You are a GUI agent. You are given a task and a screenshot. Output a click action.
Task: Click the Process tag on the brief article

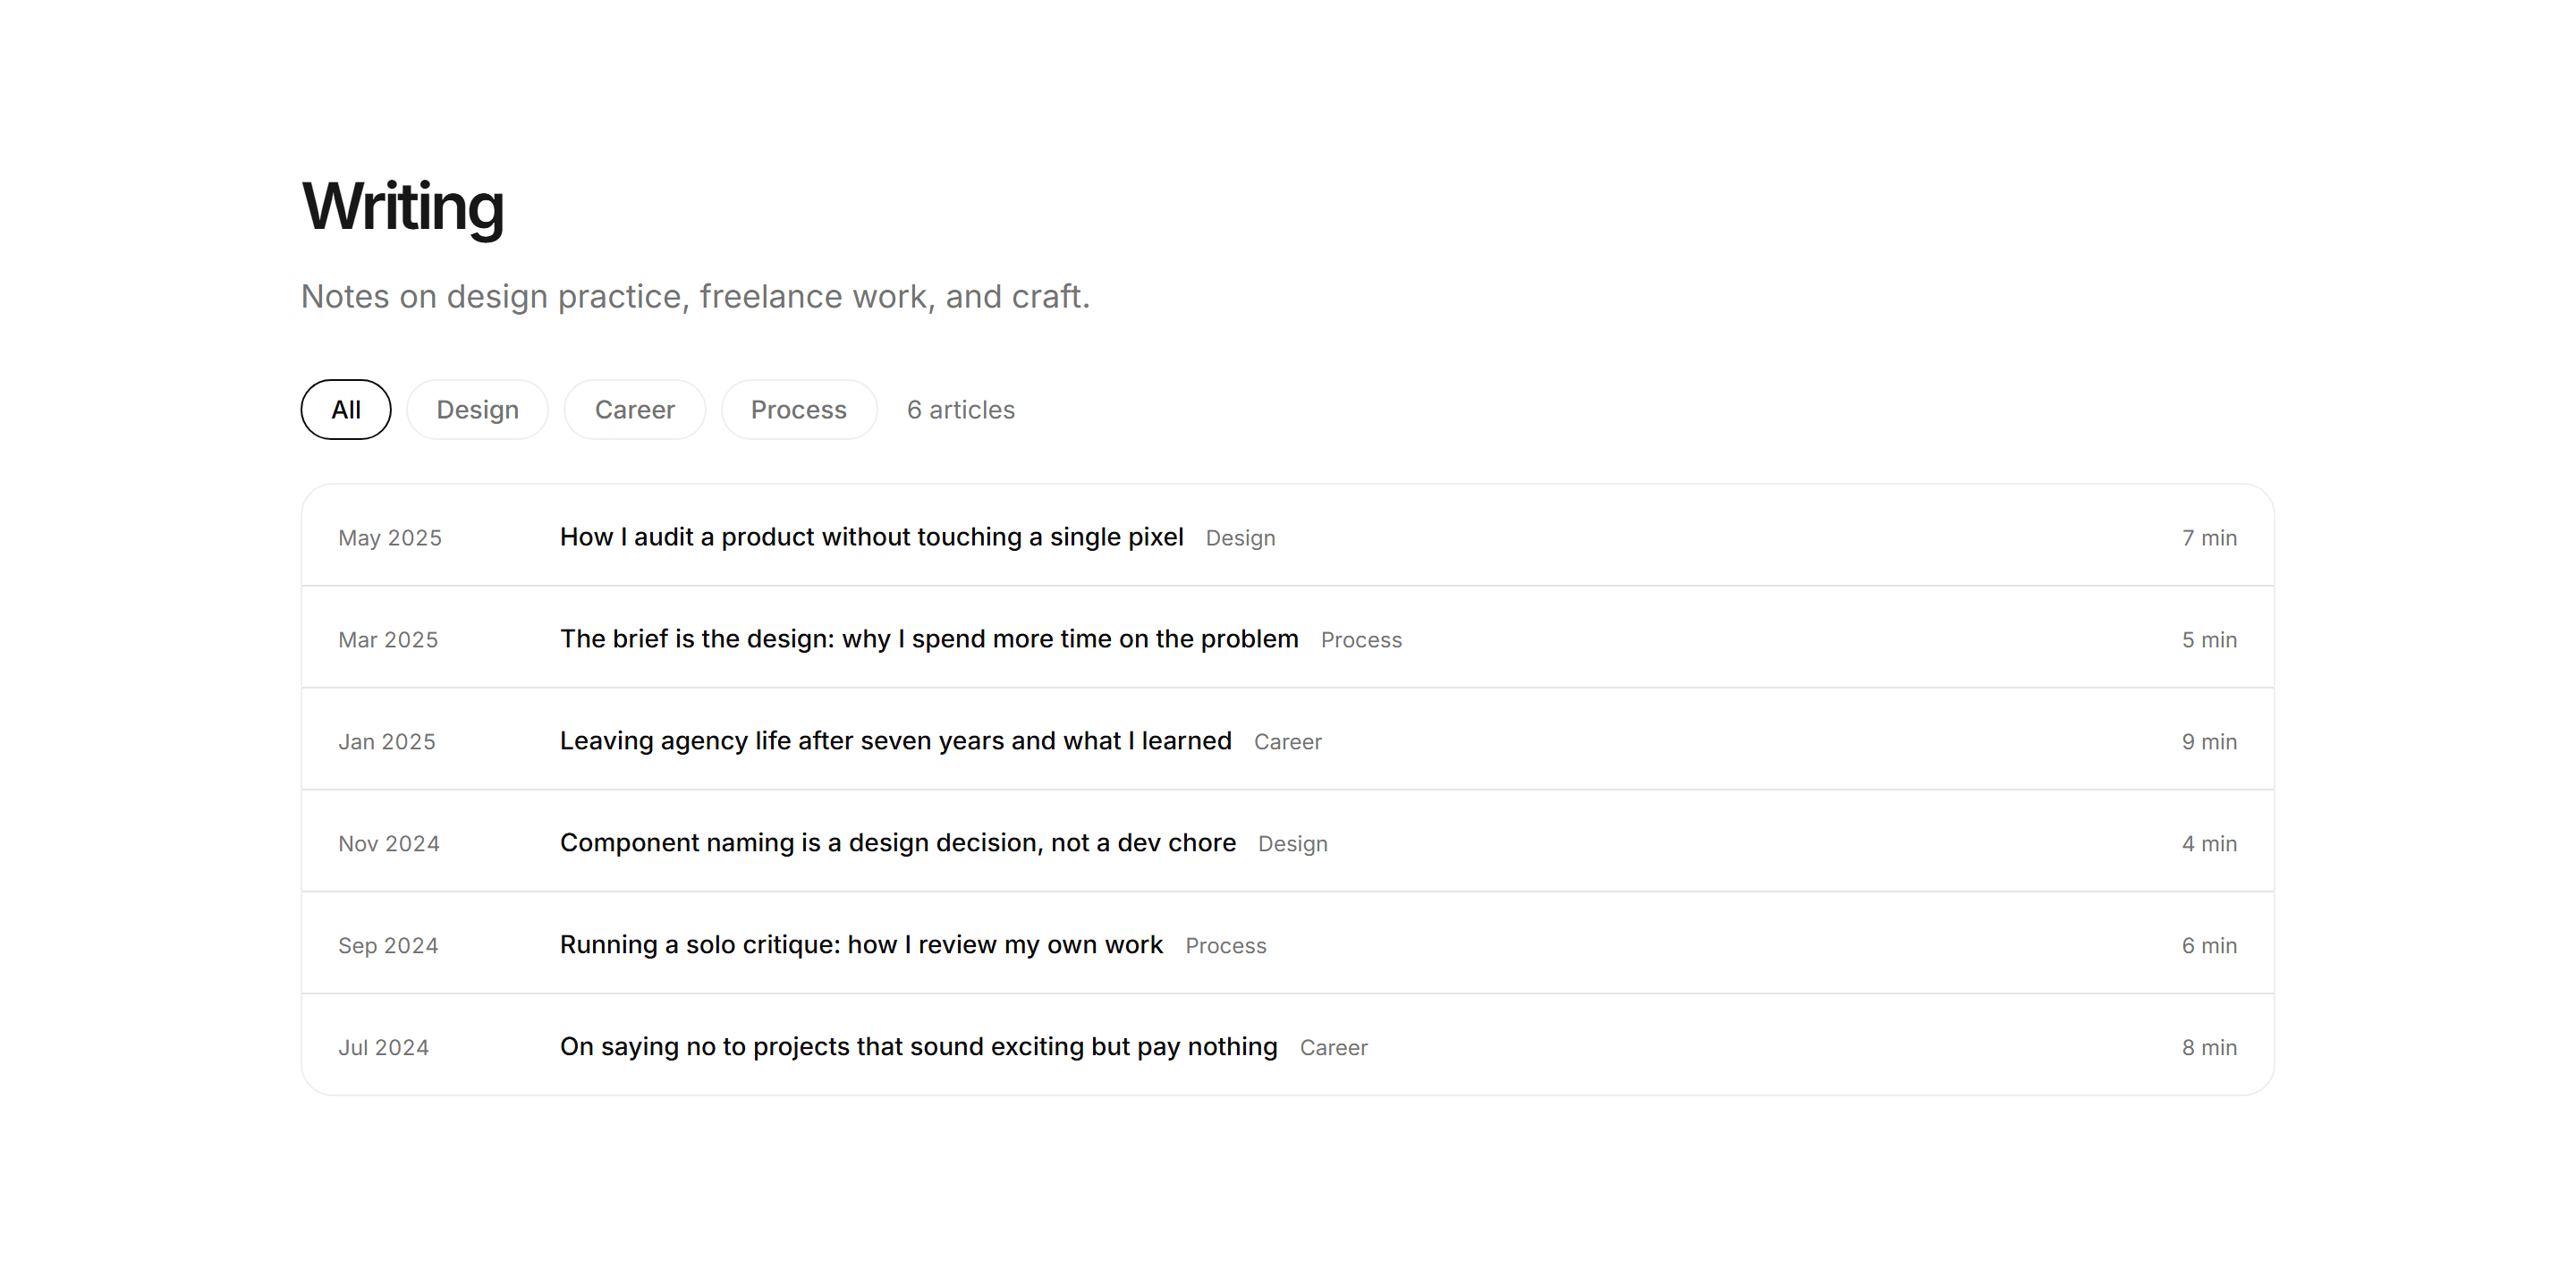1361,640
